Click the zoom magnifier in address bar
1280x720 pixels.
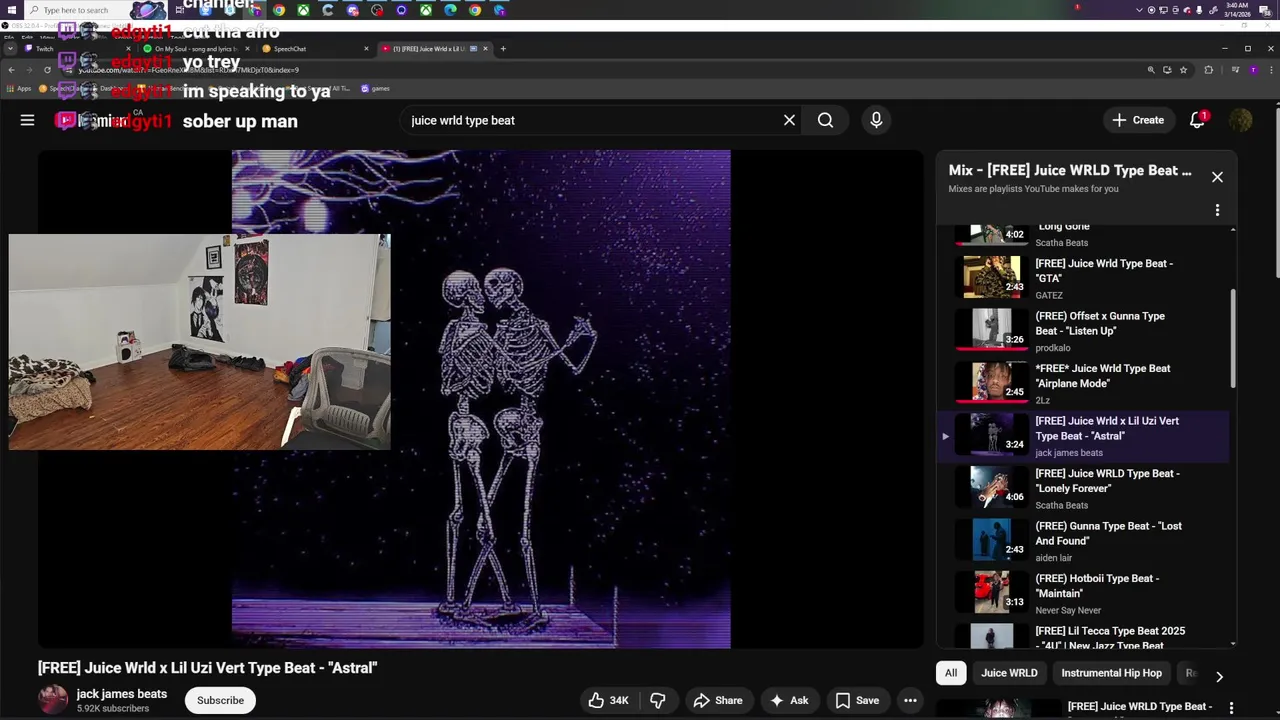click(x=1151, y=70)
